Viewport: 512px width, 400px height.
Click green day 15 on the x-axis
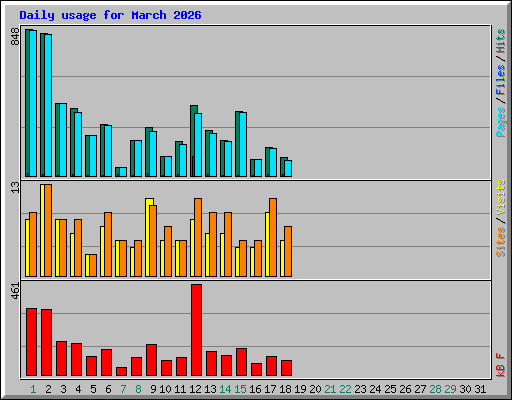pos(240,389)
